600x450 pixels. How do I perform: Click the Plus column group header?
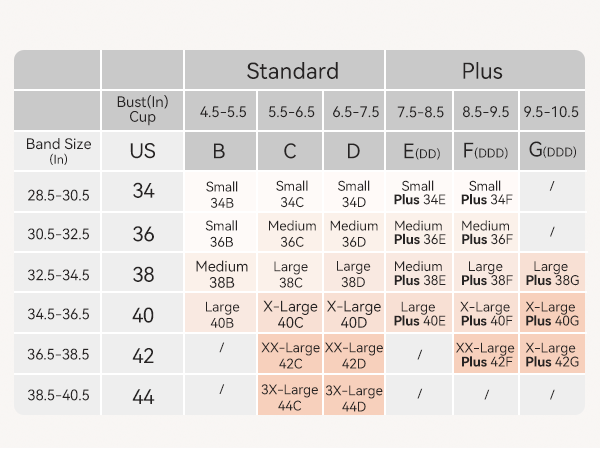pos(482,71)
